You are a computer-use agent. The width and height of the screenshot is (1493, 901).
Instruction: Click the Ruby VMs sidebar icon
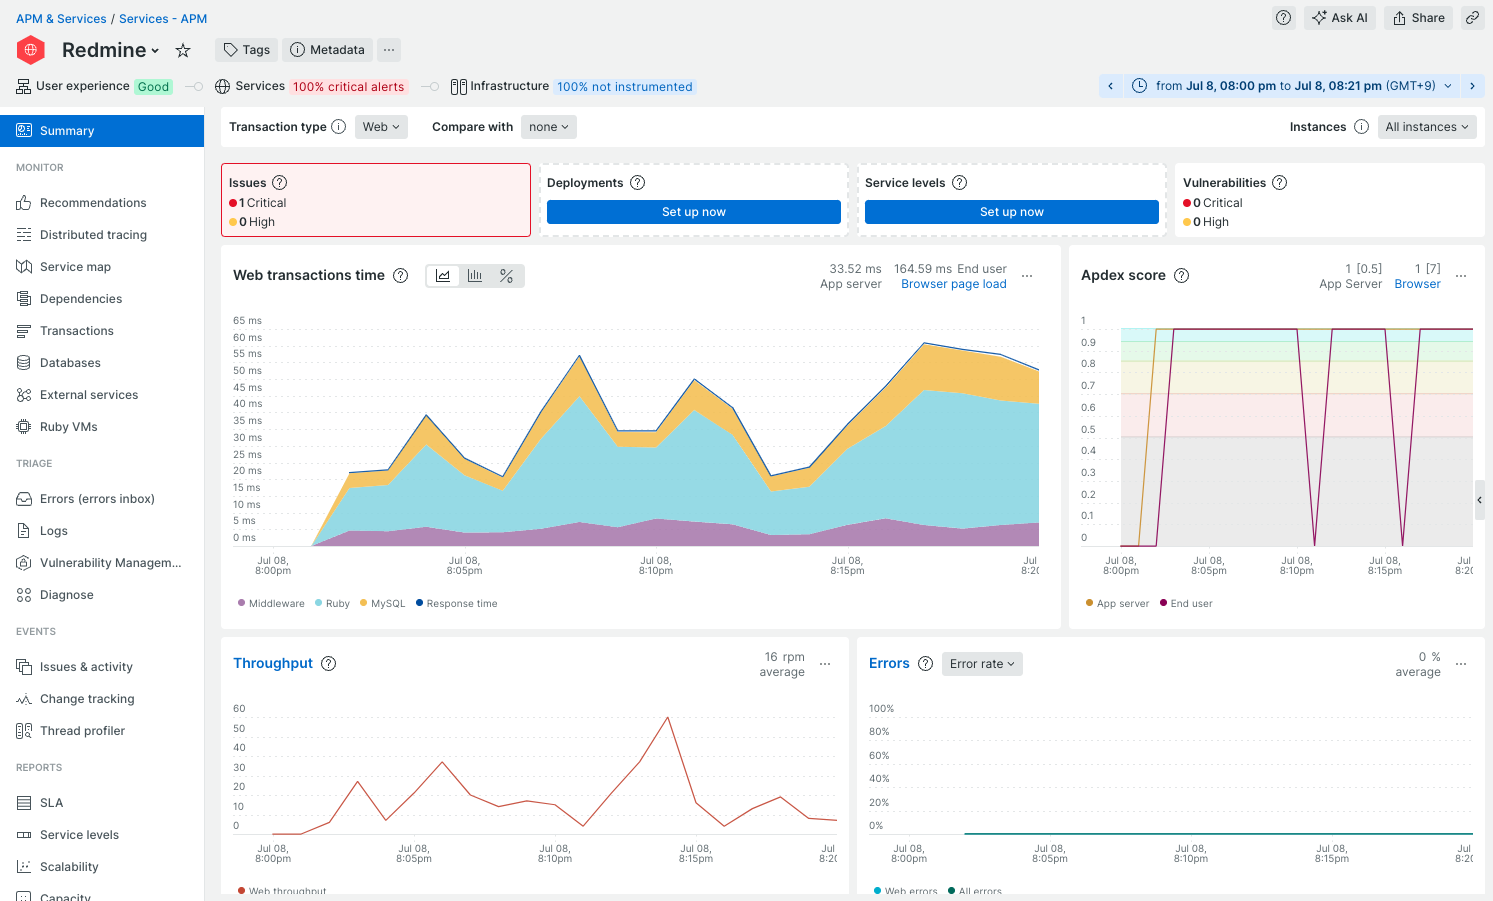coord(24,427)
